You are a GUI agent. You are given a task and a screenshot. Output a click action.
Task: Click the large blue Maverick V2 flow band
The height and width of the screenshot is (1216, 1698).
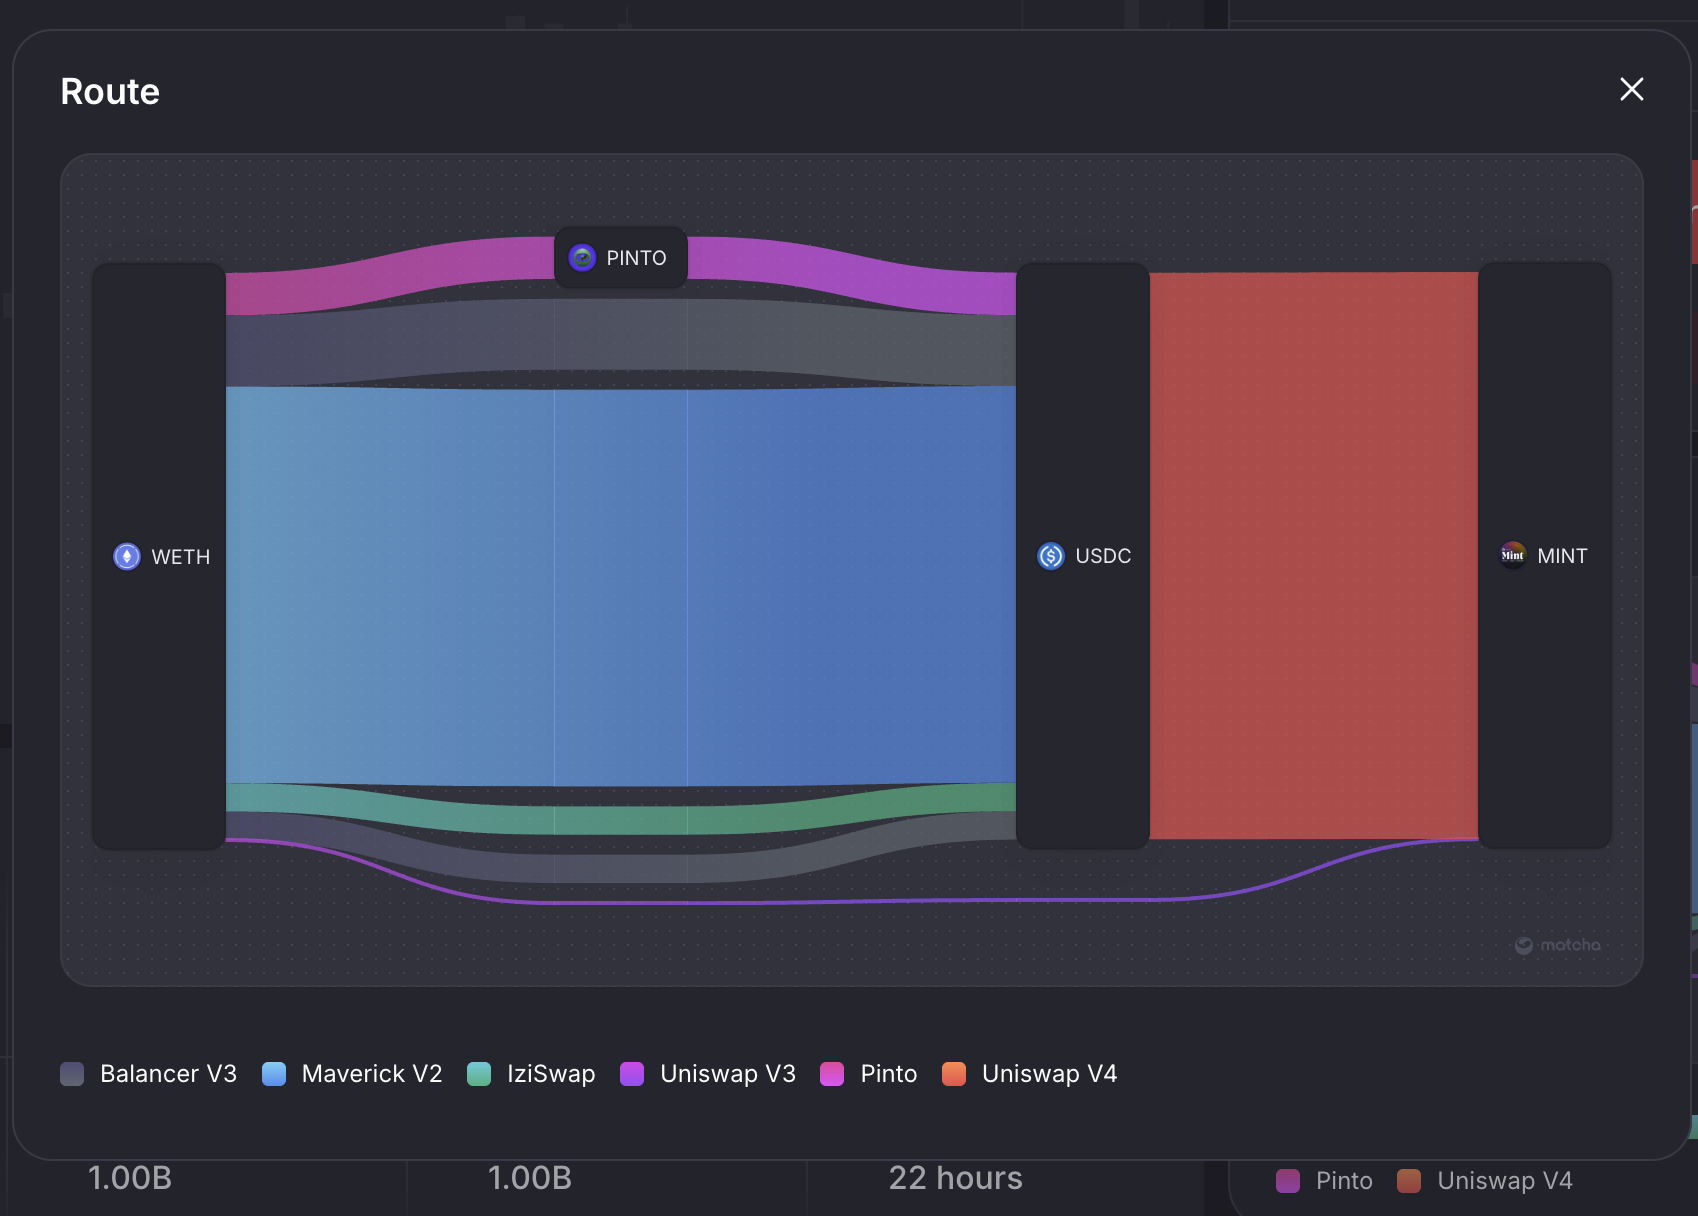tap(620, 586)
